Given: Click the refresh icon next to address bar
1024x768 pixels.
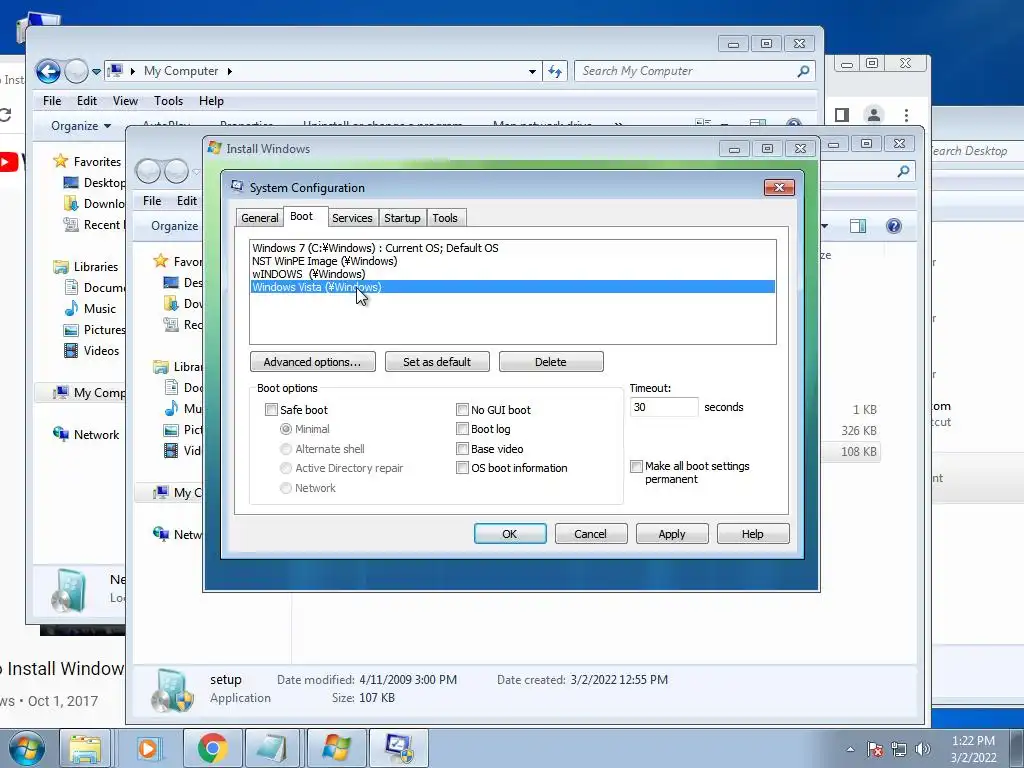Looking at the screenshot, I should [x=555, y=71].
